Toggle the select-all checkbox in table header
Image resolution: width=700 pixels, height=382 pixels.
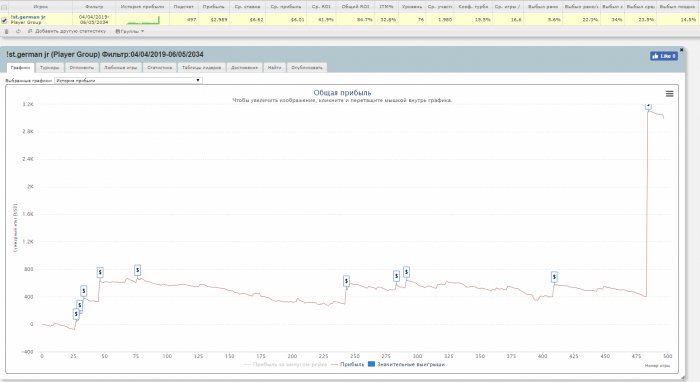[4, 7]
